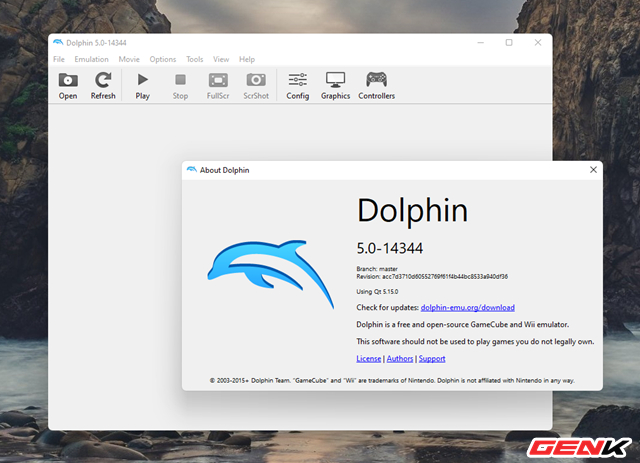
Task: Close the About Dolphin dialog
Action: point(593,170)
